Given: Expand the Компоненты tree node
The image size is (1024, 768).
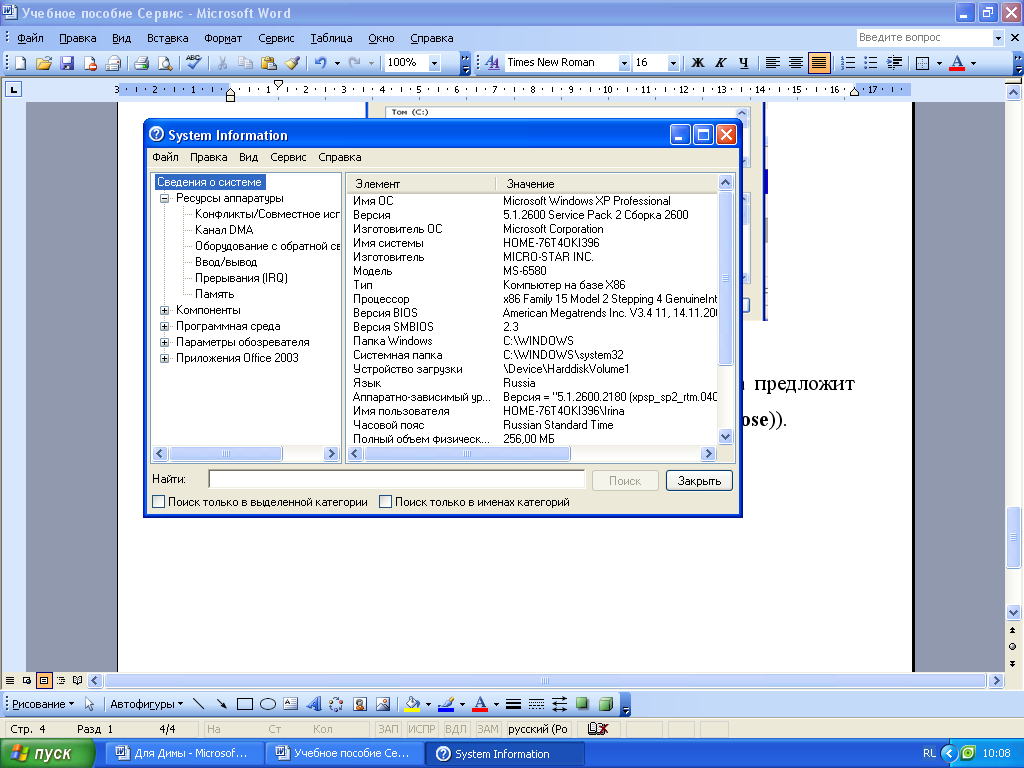Looking at the screenshot, I should tap(165, 310).
